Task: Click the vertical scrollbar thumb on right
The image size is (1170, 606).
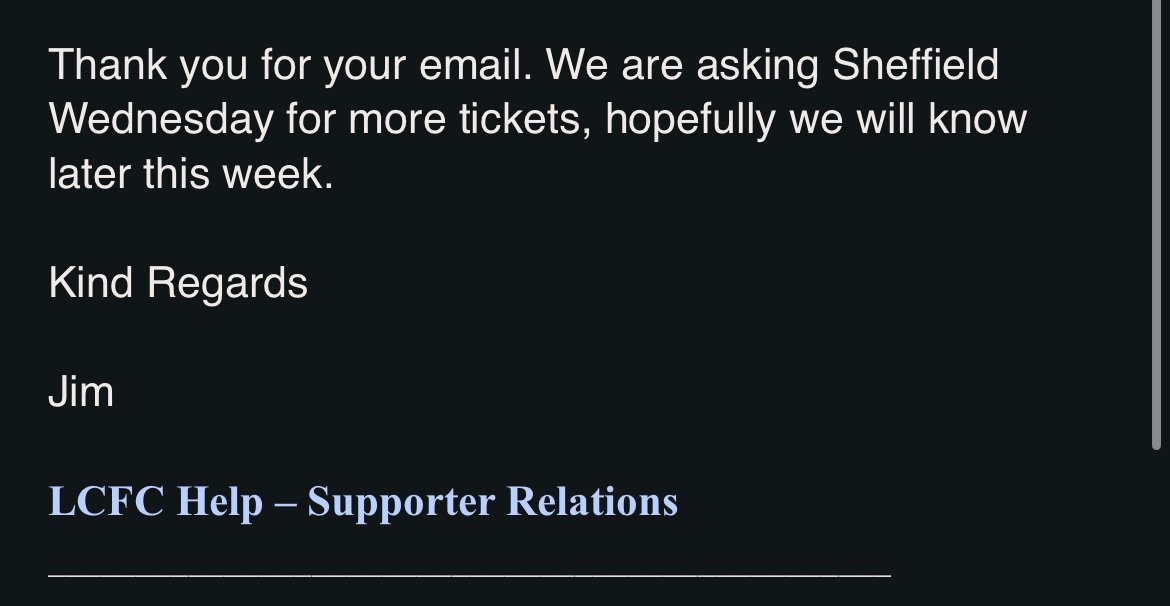Action: (1156, 224)
